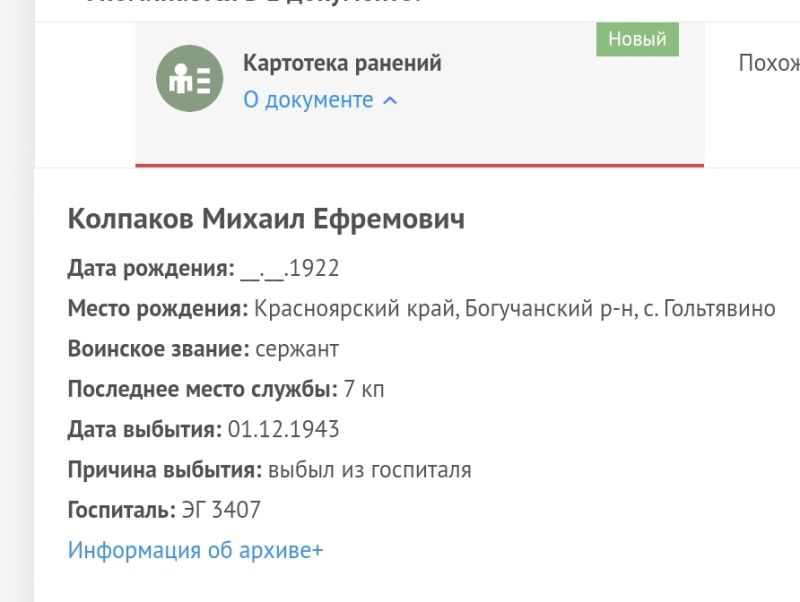Screen dimensions: 800x602
Task: Click the Последнее место службы label
Action: click(x=202, y=389)
